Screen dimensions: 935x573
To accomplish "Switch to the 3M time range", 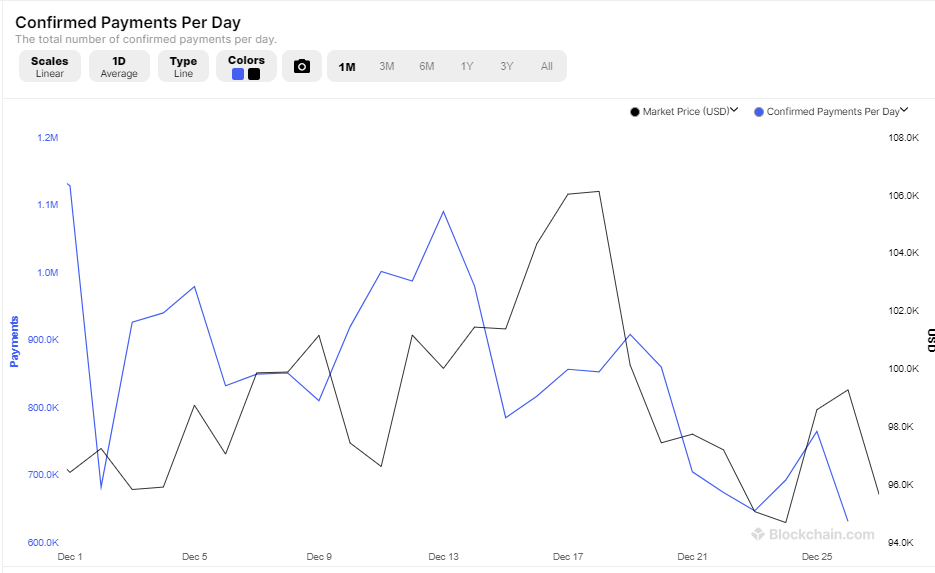I will tap(387, 67).
